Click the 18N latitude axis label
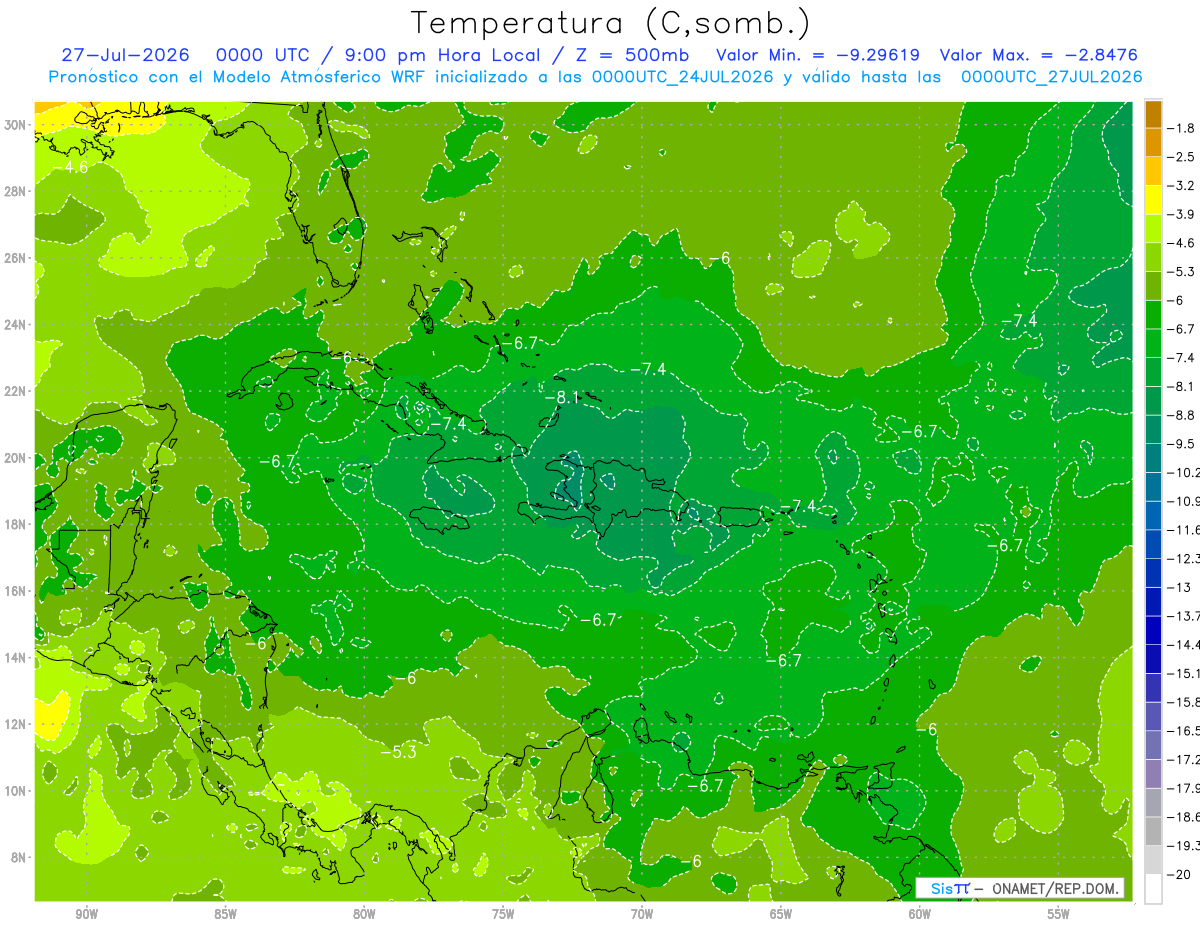 point(17,524)
